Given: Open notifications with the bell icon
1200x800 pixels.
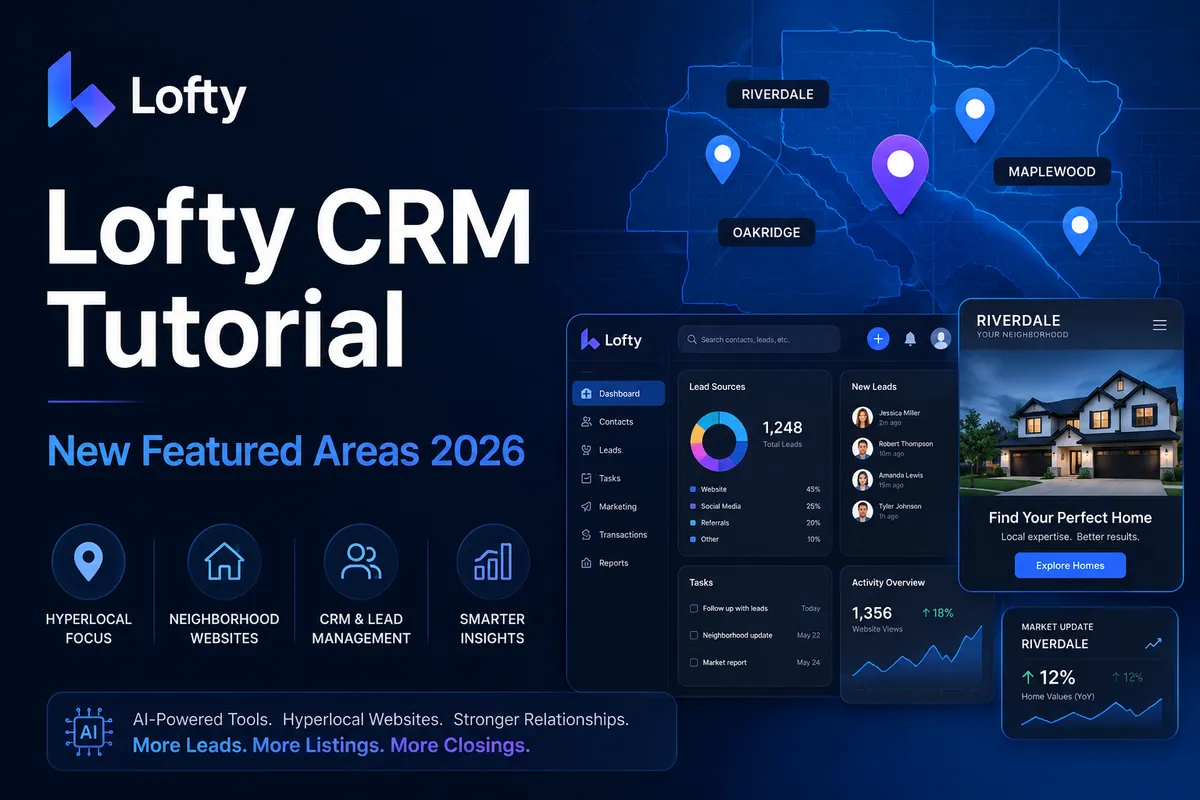Looking at the screenshot, I should click(x=910, y=339).
